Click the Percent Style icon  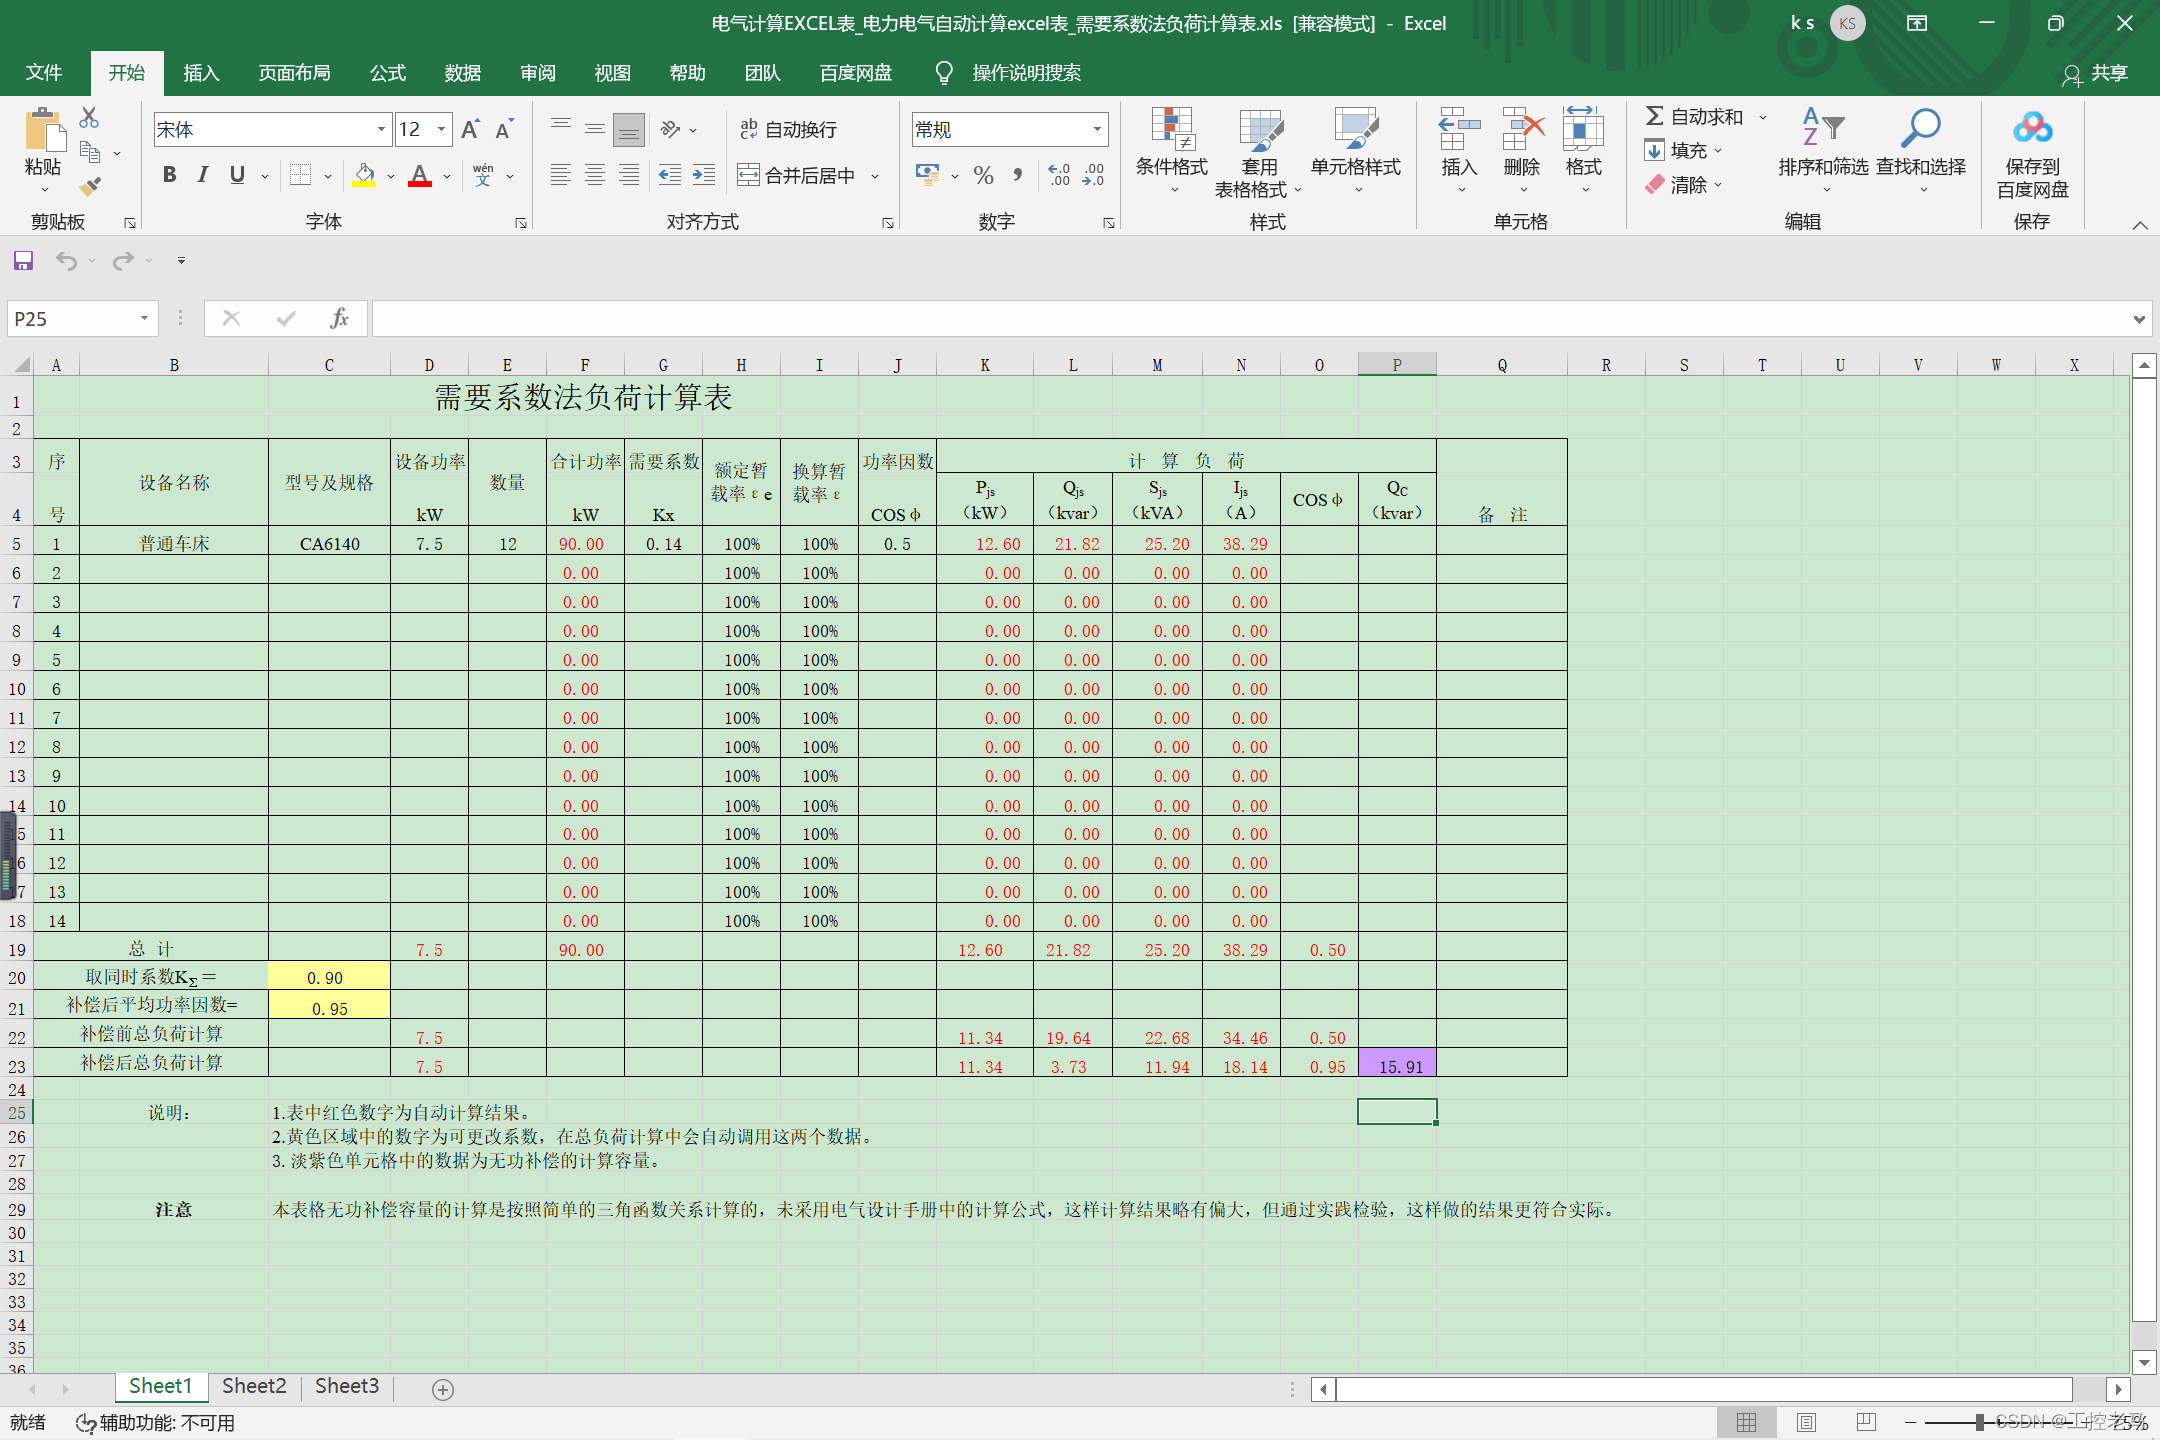(983, 176)
